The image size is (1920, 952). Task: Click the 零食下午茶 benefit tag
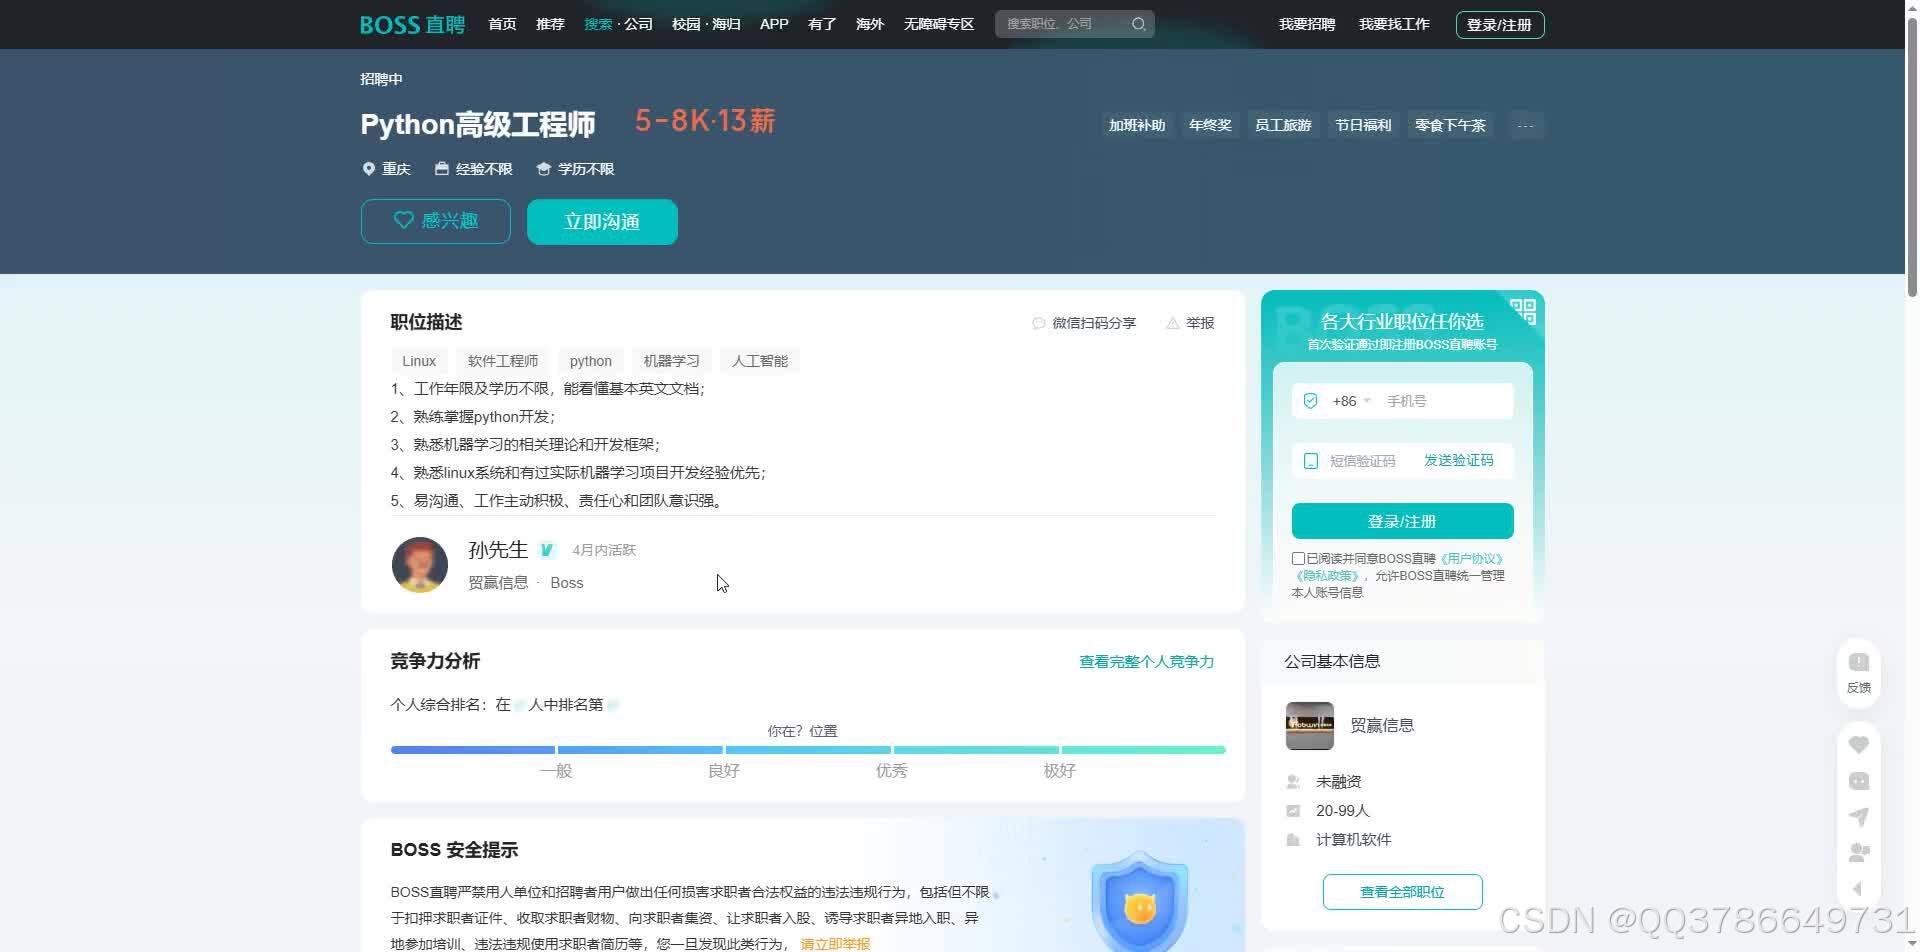pos(1450,125)
